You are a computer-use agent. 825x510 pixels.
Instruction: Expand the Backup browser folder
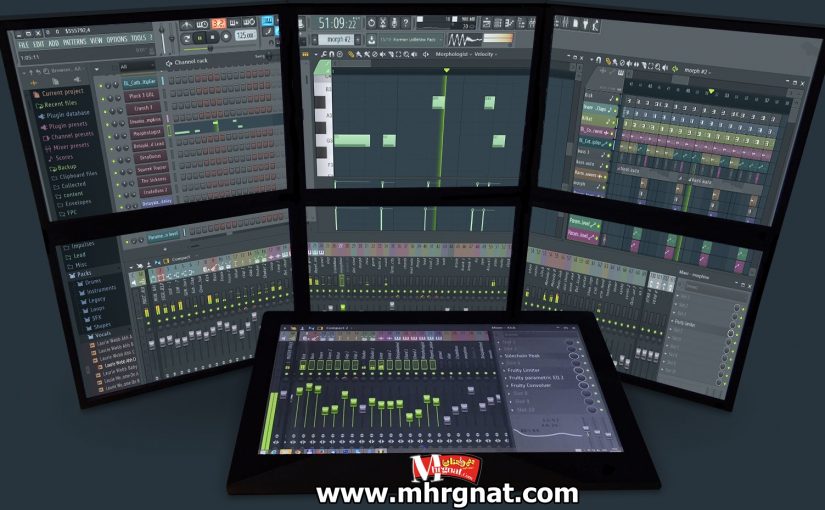coord(63,167)
